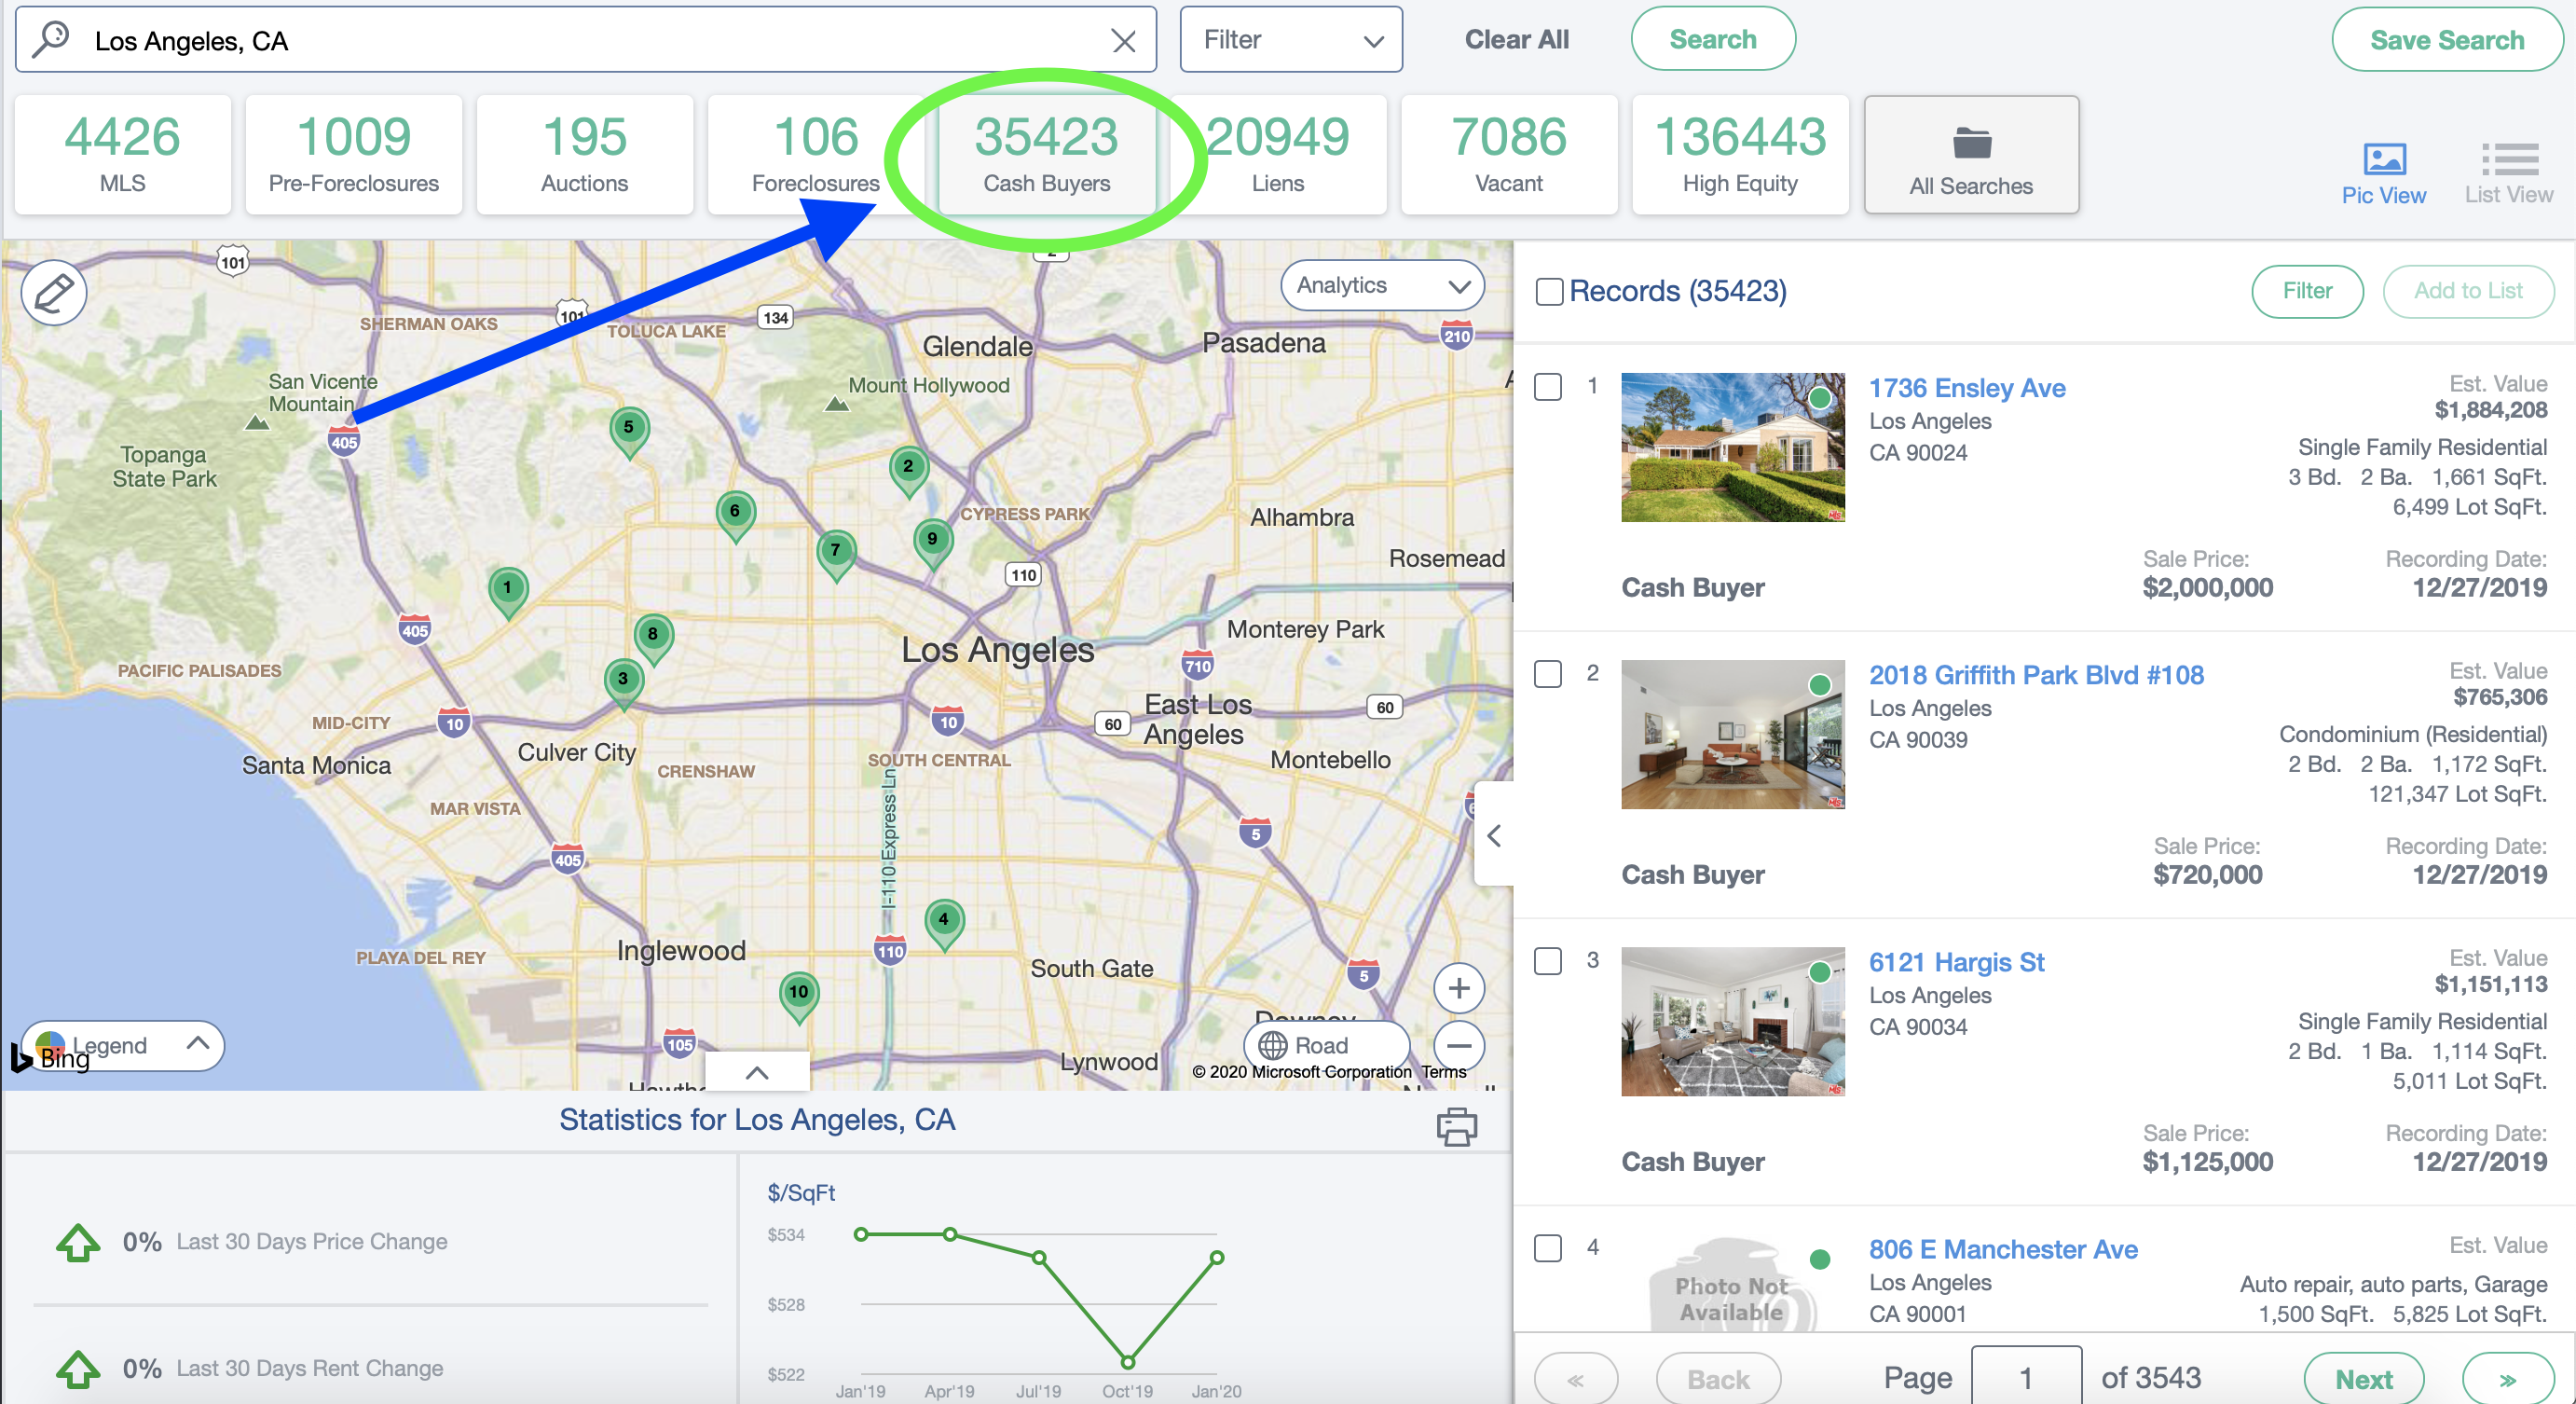The image size is (2576, 1404).
Task: Select the 1009 Pre-Foreclosures tab
Action: (x=354, y=154)
